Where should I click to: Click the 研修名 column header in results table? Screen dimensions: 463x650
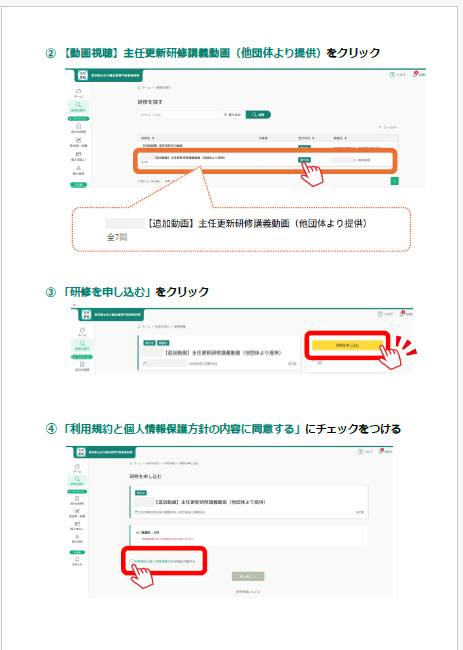pyautogui.click(x=148, y=138)
